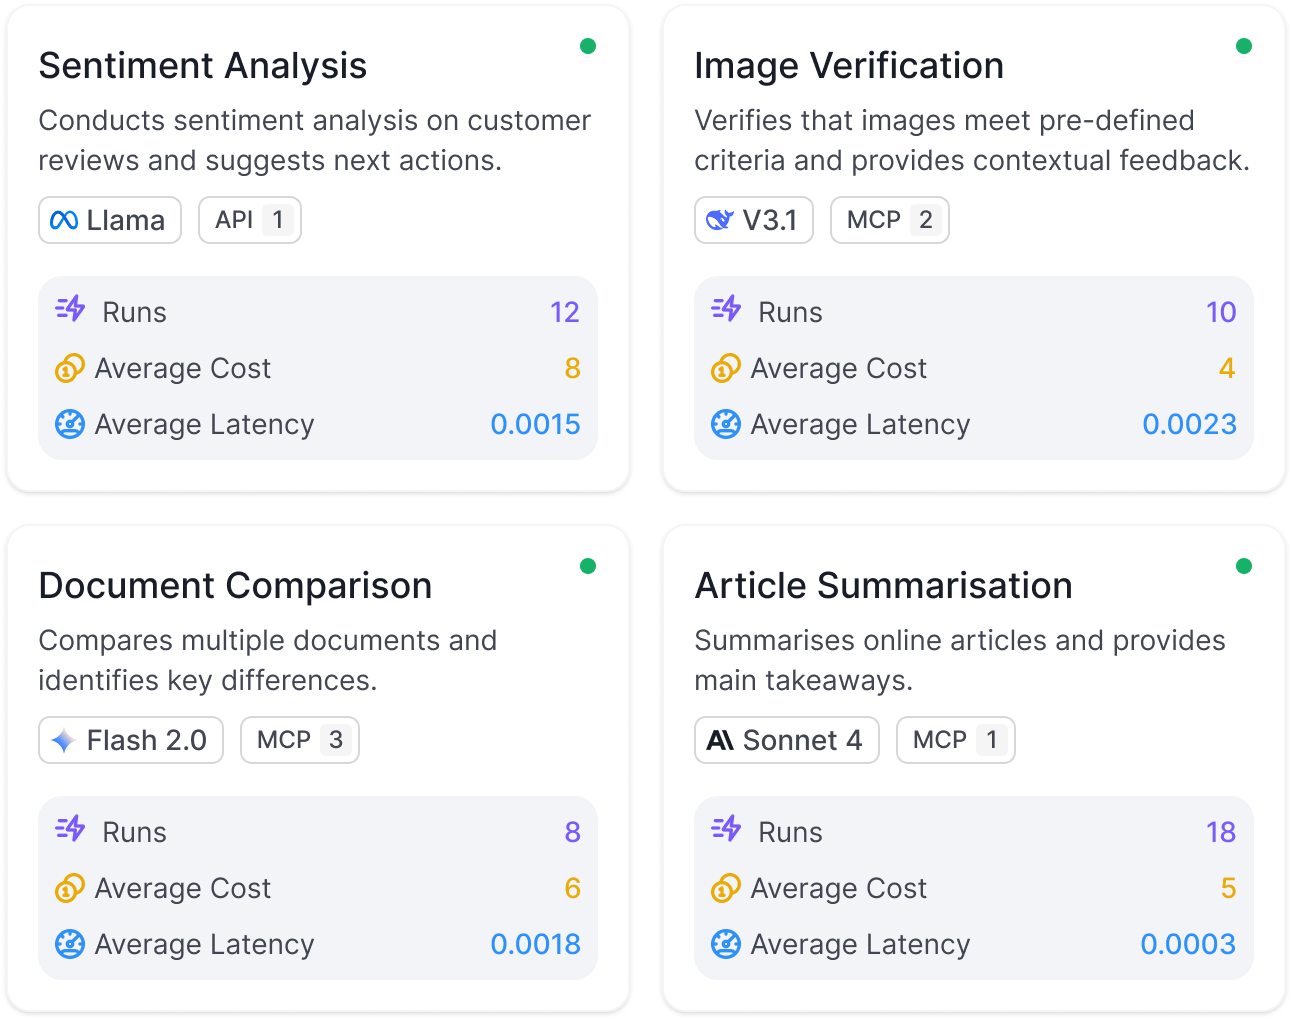1292x1020 pixels.
Task: Toggle the status dot on Document Comparison card
Action: [x=588, y=566]
